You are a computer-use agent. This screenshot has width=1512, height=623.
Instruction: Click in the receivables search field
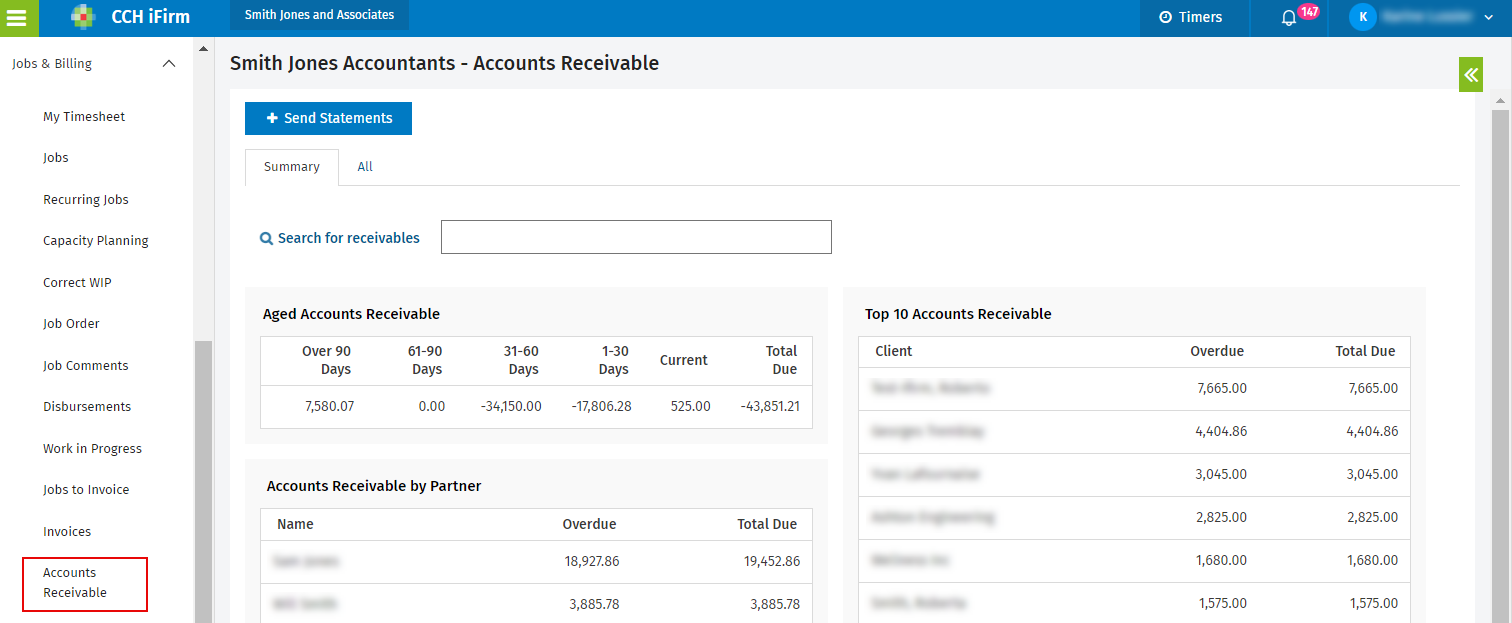[x=636, y=237]
